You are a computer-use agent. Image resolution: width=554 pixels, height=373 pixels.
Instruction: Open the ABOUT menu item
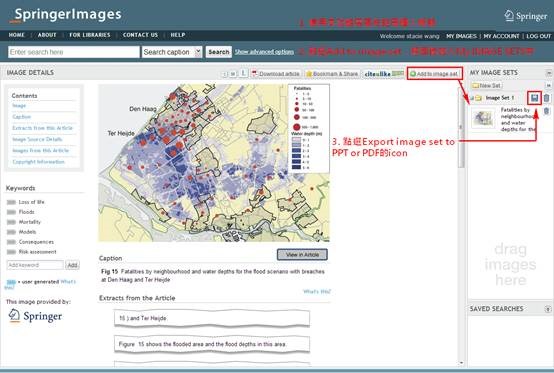point(47,35)
